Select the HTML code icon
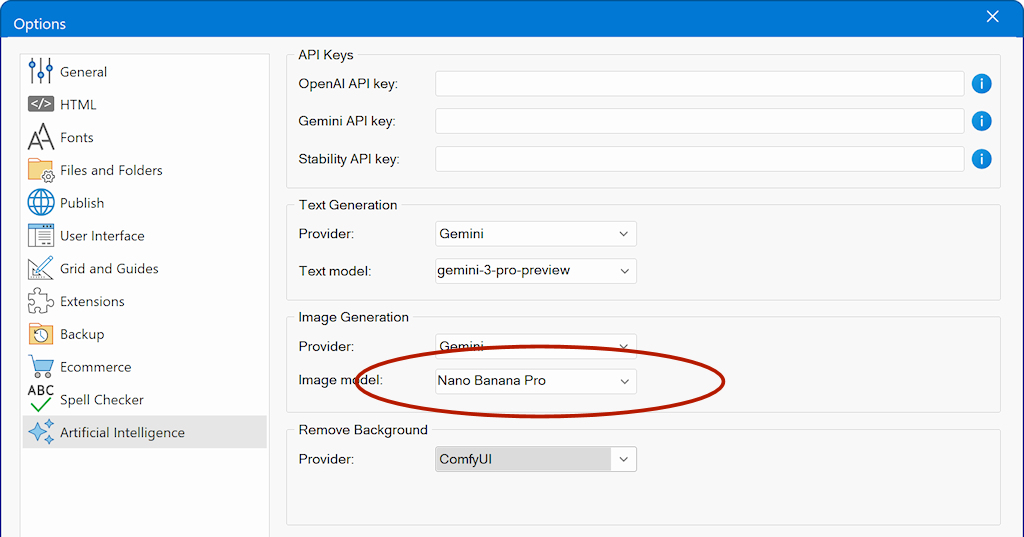This screenshot has height=537, width=1024. point(40,105)
